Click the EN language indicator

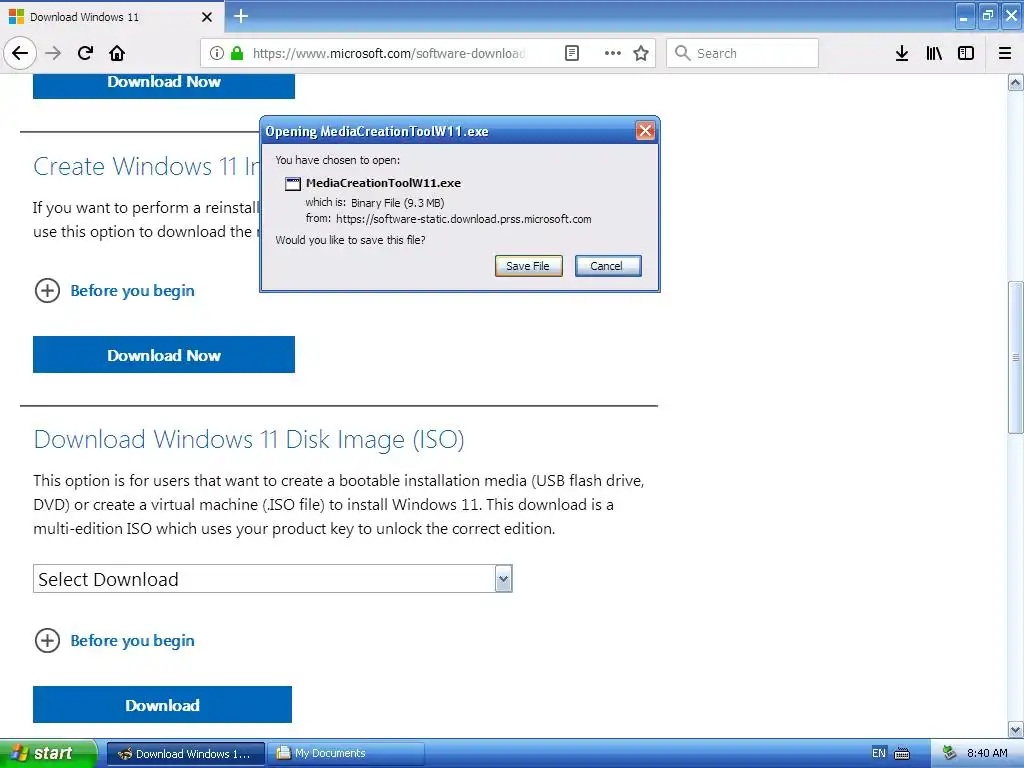click(879, 753)
